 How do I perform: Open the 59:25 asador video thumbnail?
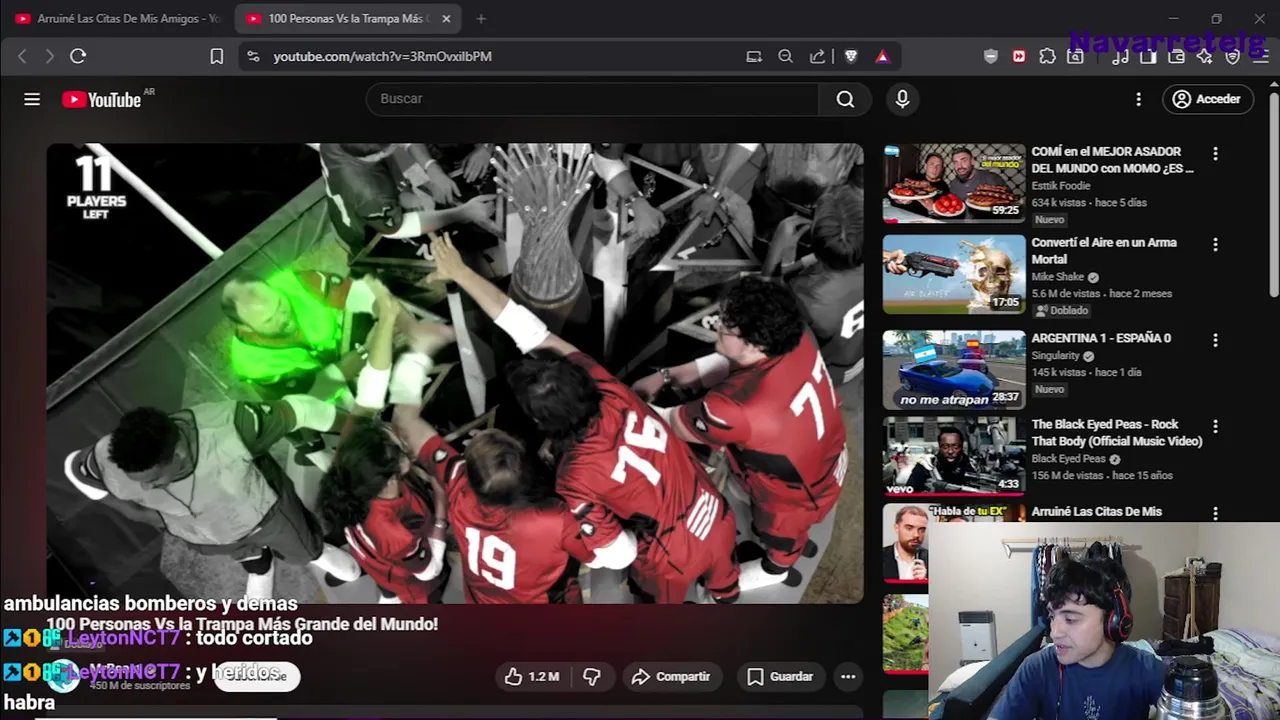tap(954, 183)
